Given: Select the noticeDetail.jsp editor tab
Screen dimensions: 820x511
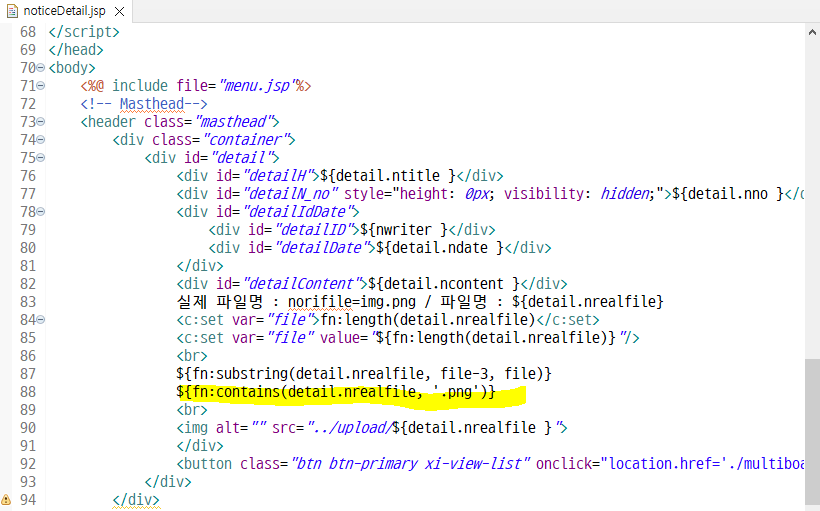Looking at the screenshot, I should (66, 11).
